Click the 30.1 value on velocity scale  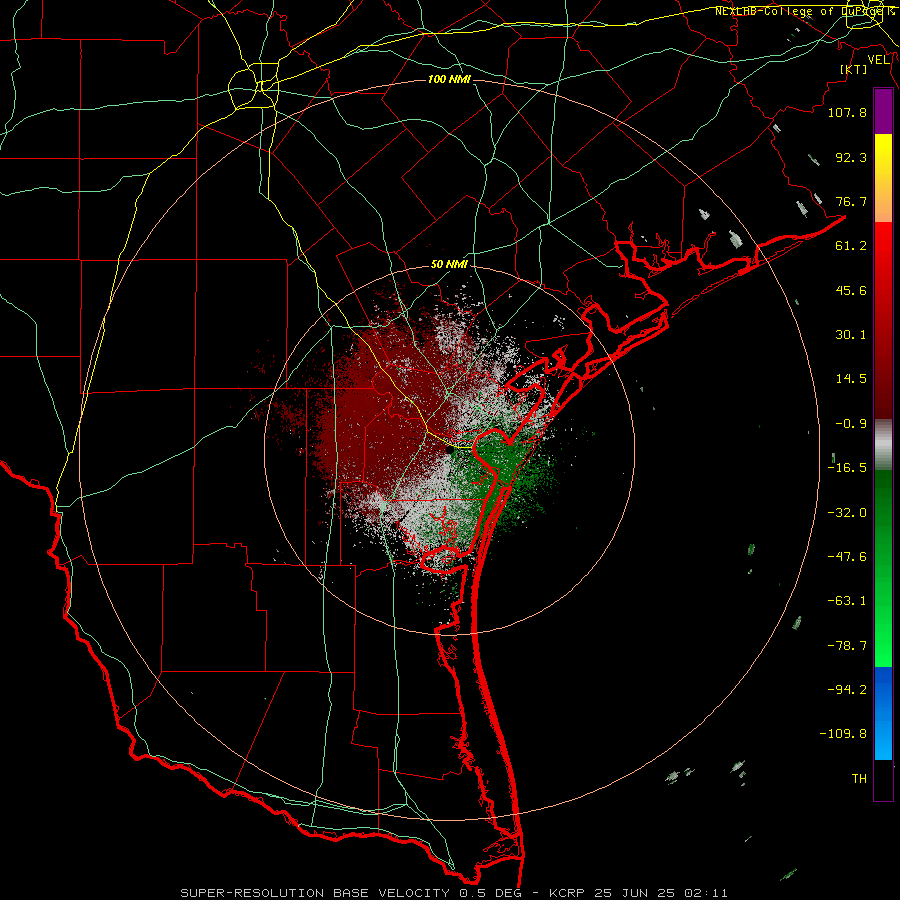click(x=851, y=335)
